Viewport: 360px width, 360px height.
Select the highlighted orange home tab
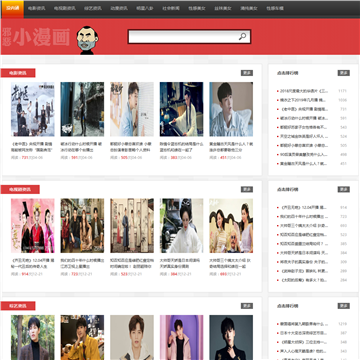13,8
